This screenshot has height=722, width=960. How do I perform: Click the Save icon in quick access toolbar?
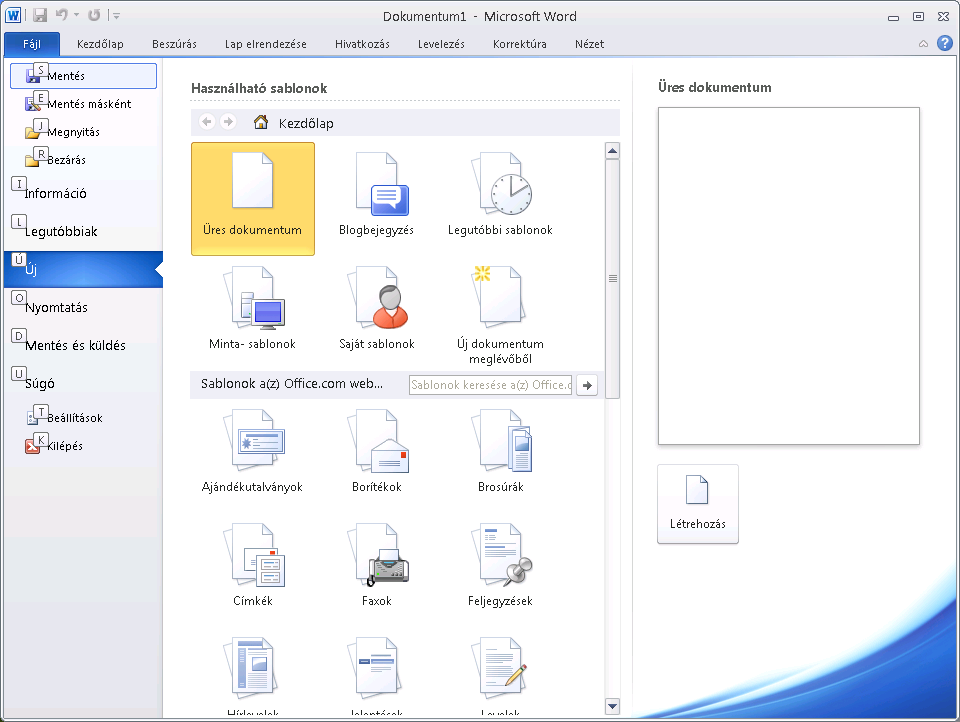coord(40,15)
